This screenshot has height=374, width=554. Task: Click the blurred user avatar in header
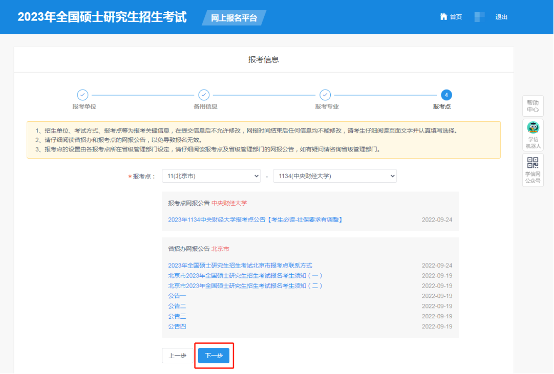[479, 17]
